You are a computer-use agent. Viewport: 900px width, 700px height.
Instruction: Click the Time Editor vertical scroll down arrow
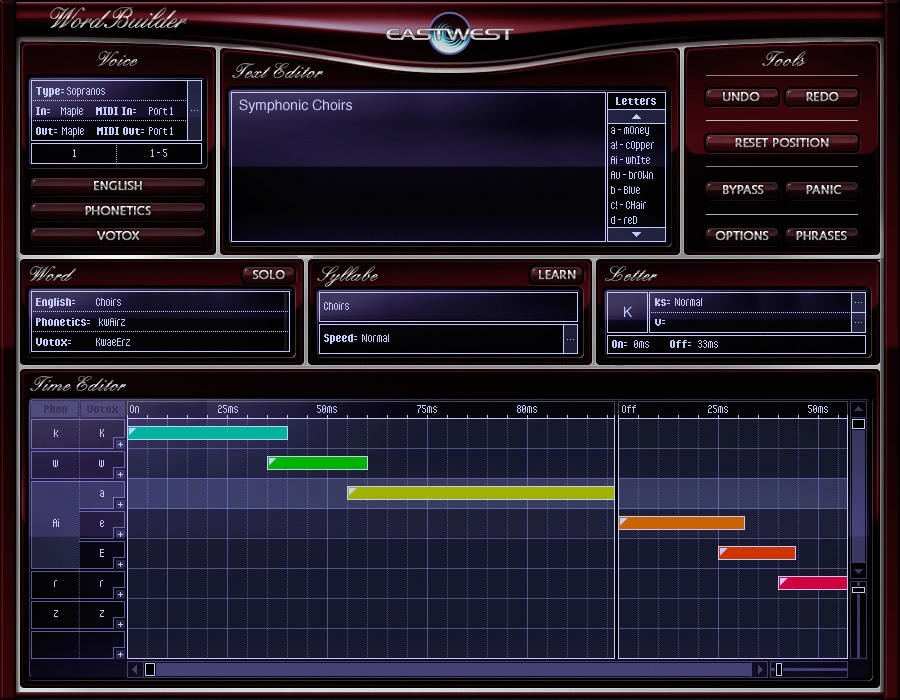(x=858, y=571)
